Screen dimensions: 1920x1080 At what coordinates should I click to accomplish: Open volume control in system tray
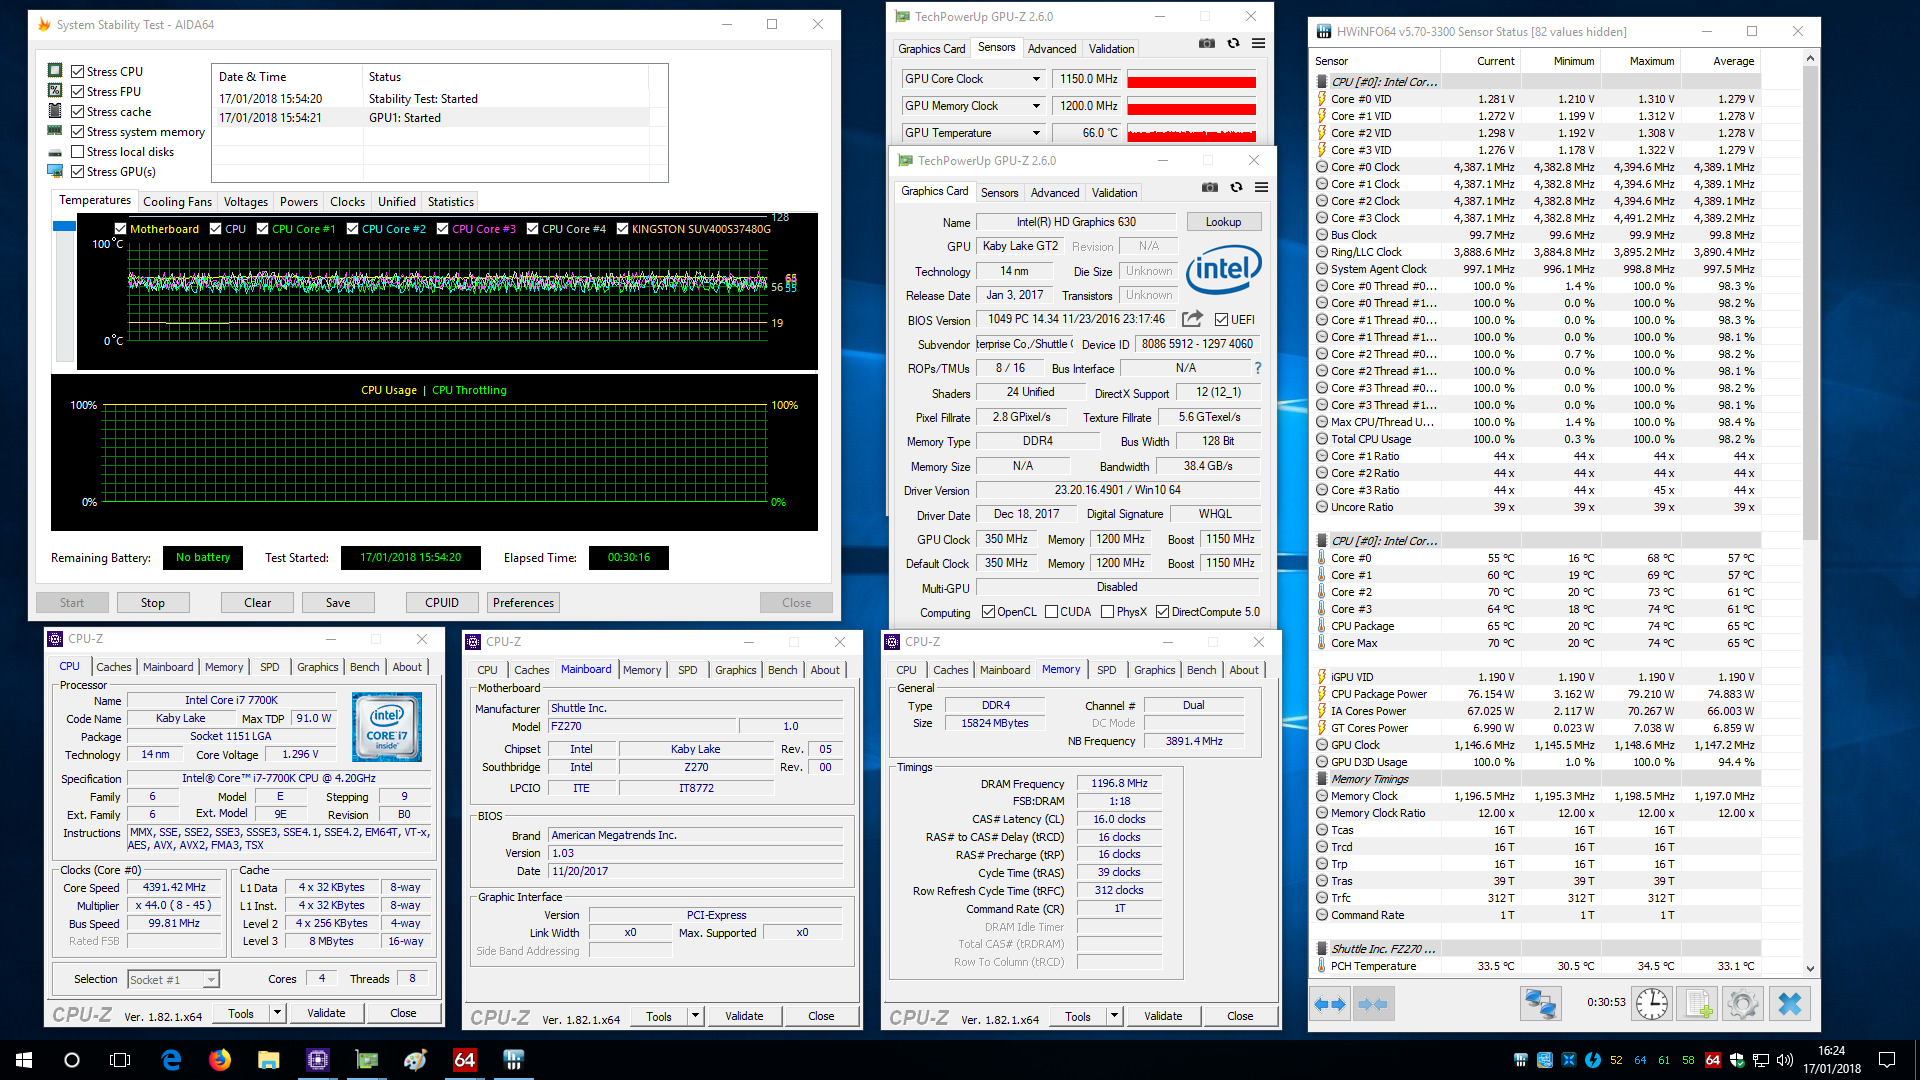tap(1785, 1060)
